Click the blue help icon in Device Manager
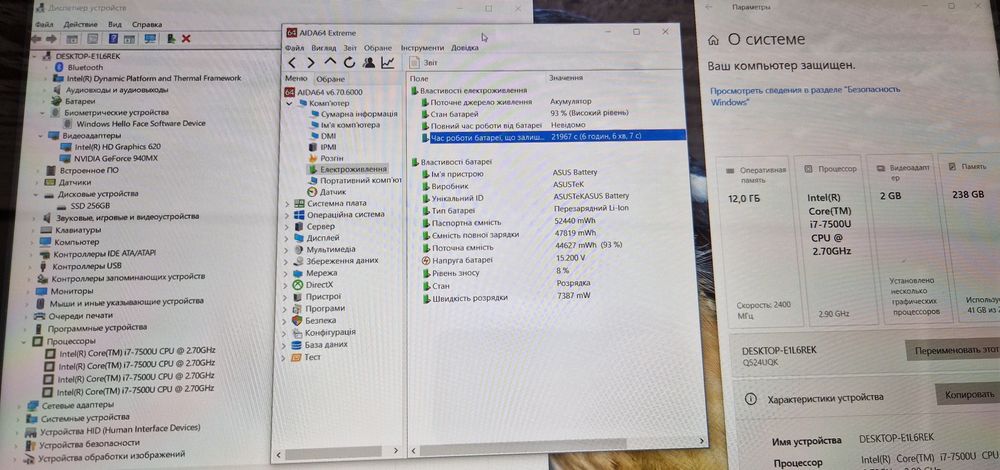Image resolution: width=1000 pixels, height=470 pixels. click(x=113, y=39)
